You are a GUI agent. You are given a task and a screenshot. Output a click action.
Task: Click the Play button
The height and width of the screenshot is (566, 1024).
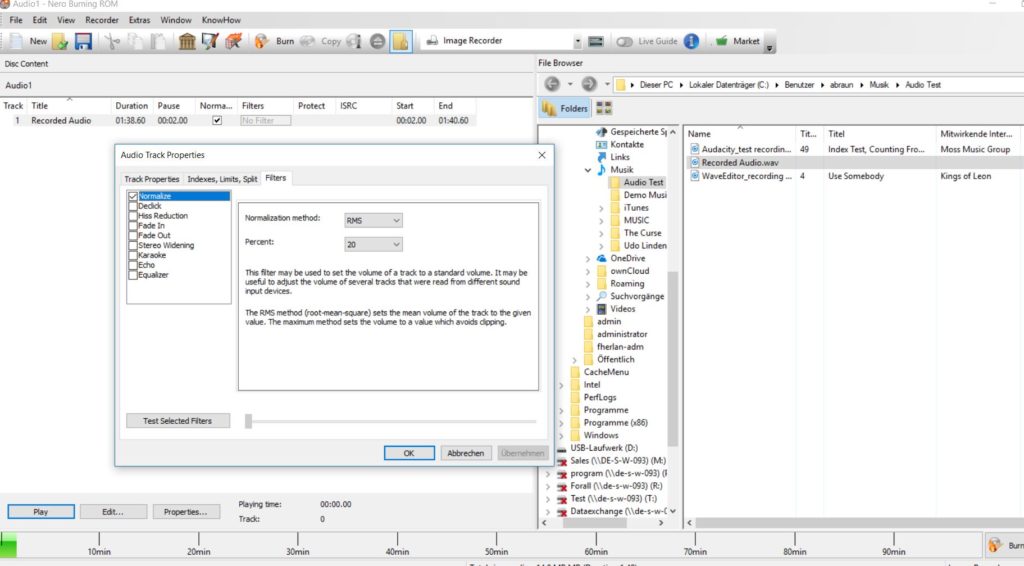(x=40, y=512)
